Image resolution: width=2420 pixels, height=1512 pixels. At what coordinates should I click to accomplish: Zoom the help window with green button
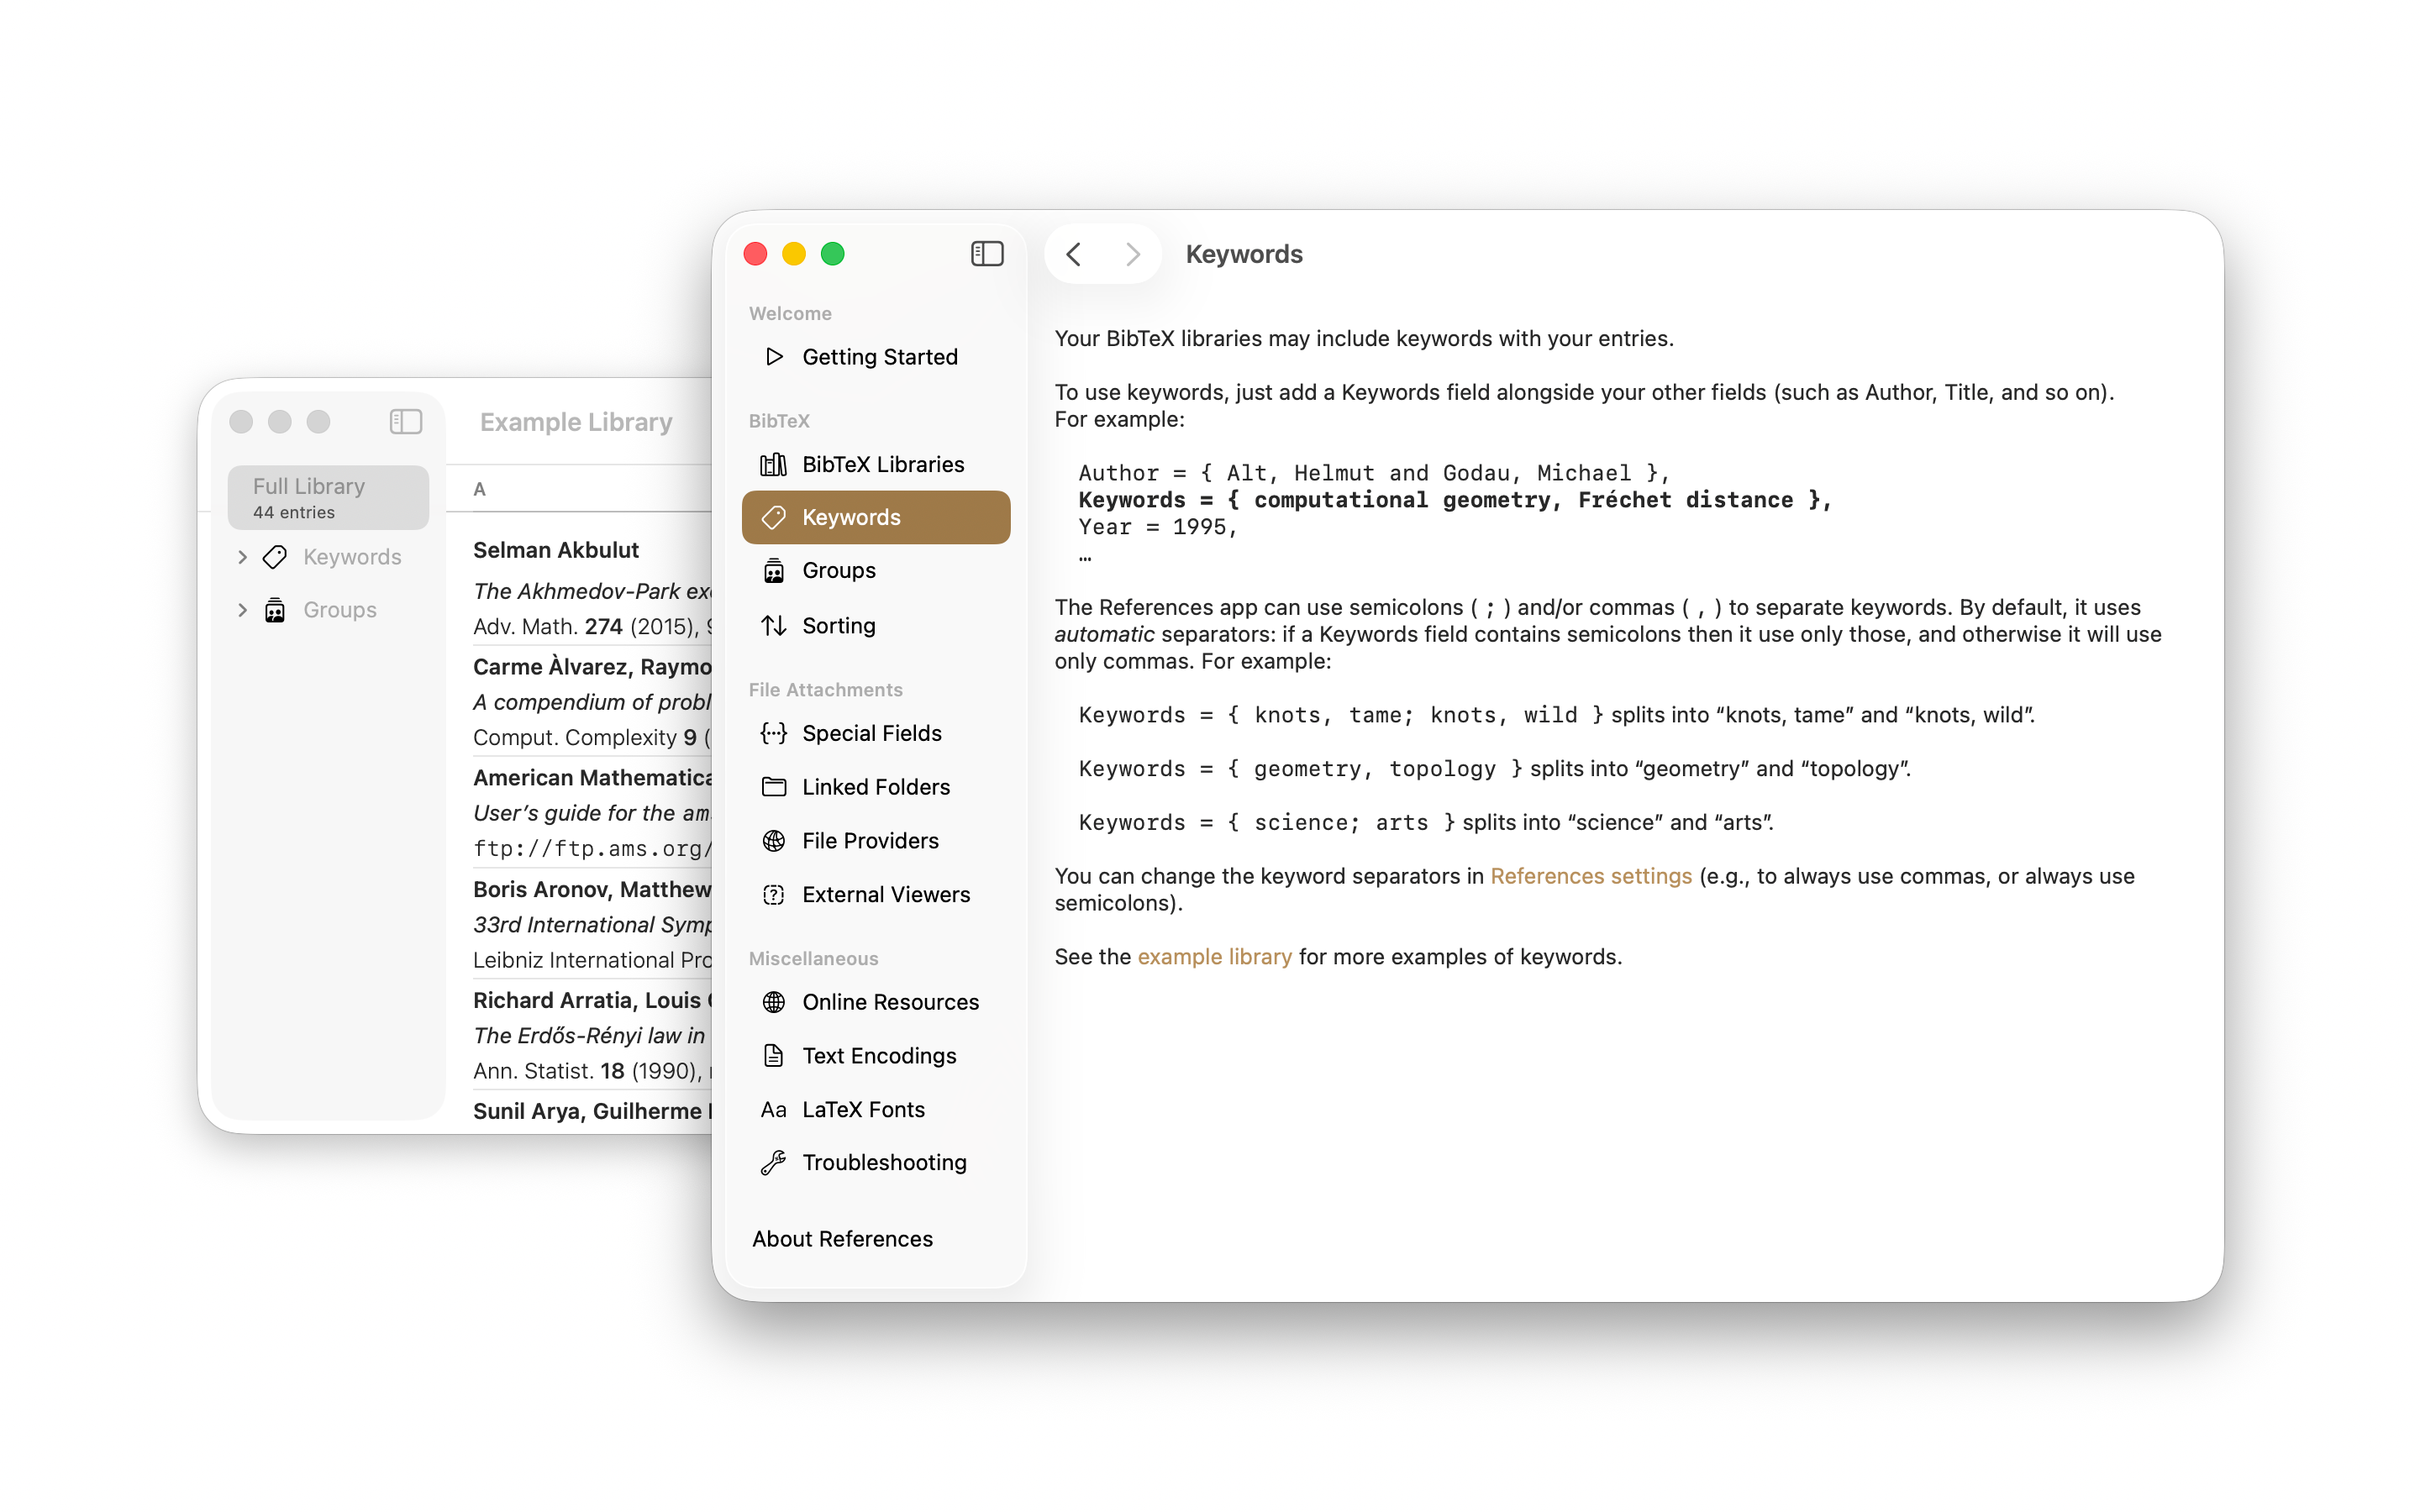coord(833,254)
